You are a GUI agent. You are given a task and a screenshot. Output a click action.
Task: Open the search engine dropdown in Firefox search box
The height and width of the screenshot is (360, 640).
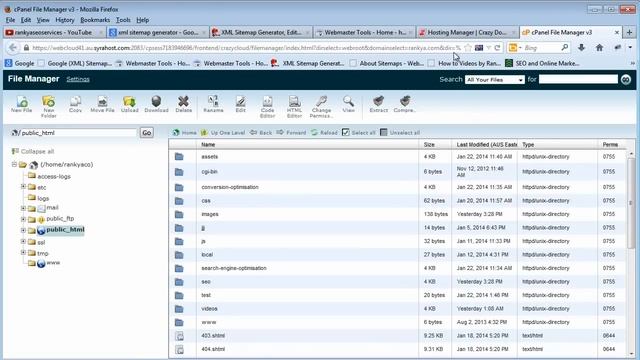click(x=515, y=48)
